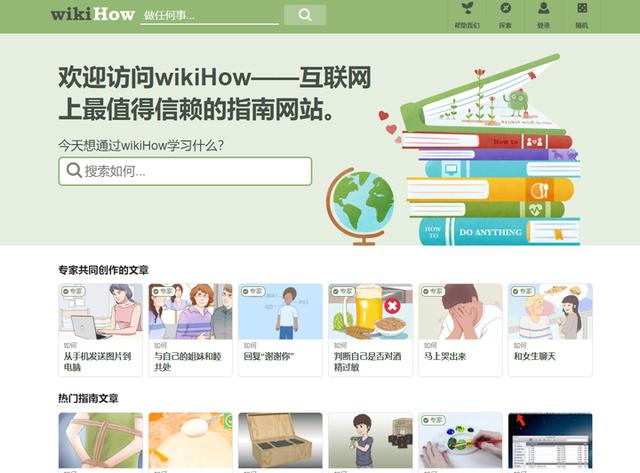The width and height of the screenshot is (640, 473).
Task: Click the 随机 label in the header
Action: [582, 25]
